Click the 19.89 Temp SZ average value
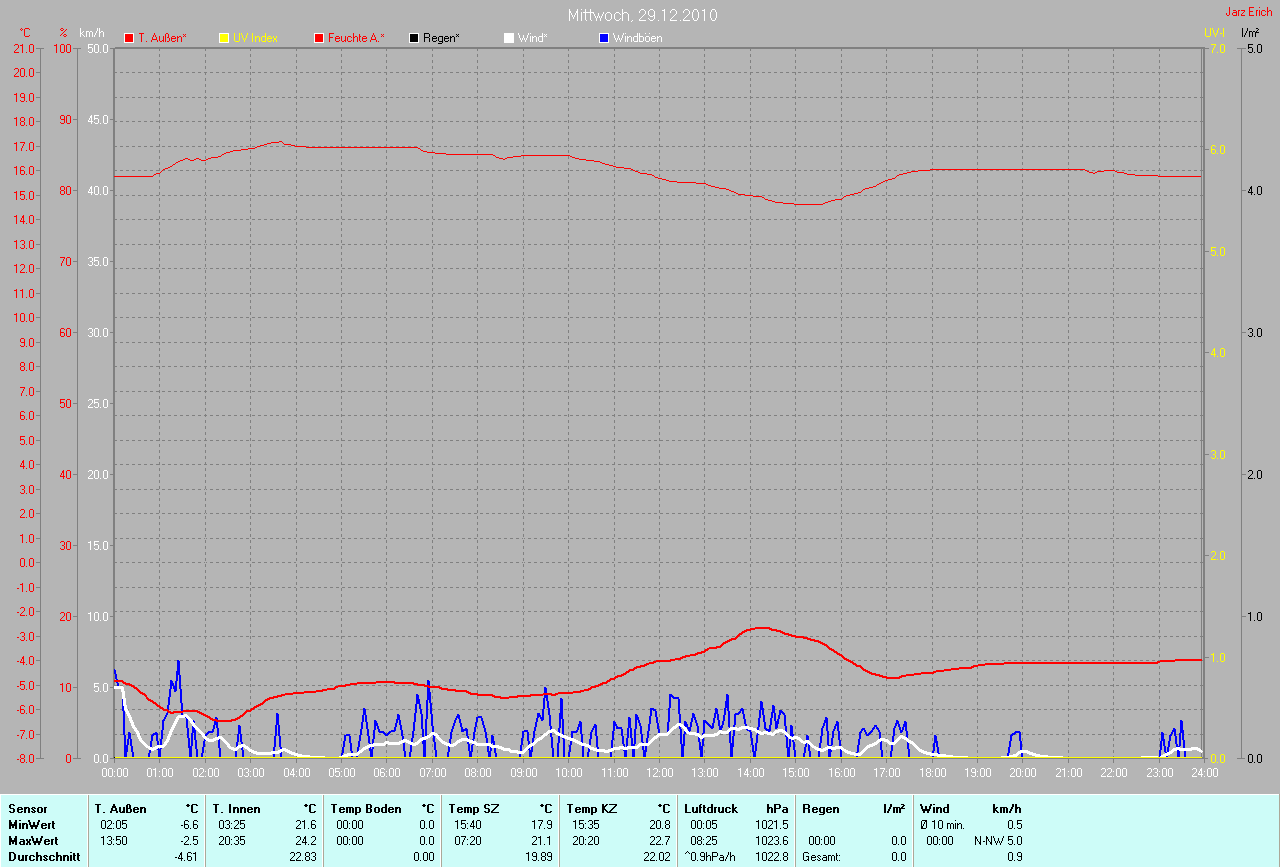Viewport: 1280px width, 867px height. tap(538, 857)
